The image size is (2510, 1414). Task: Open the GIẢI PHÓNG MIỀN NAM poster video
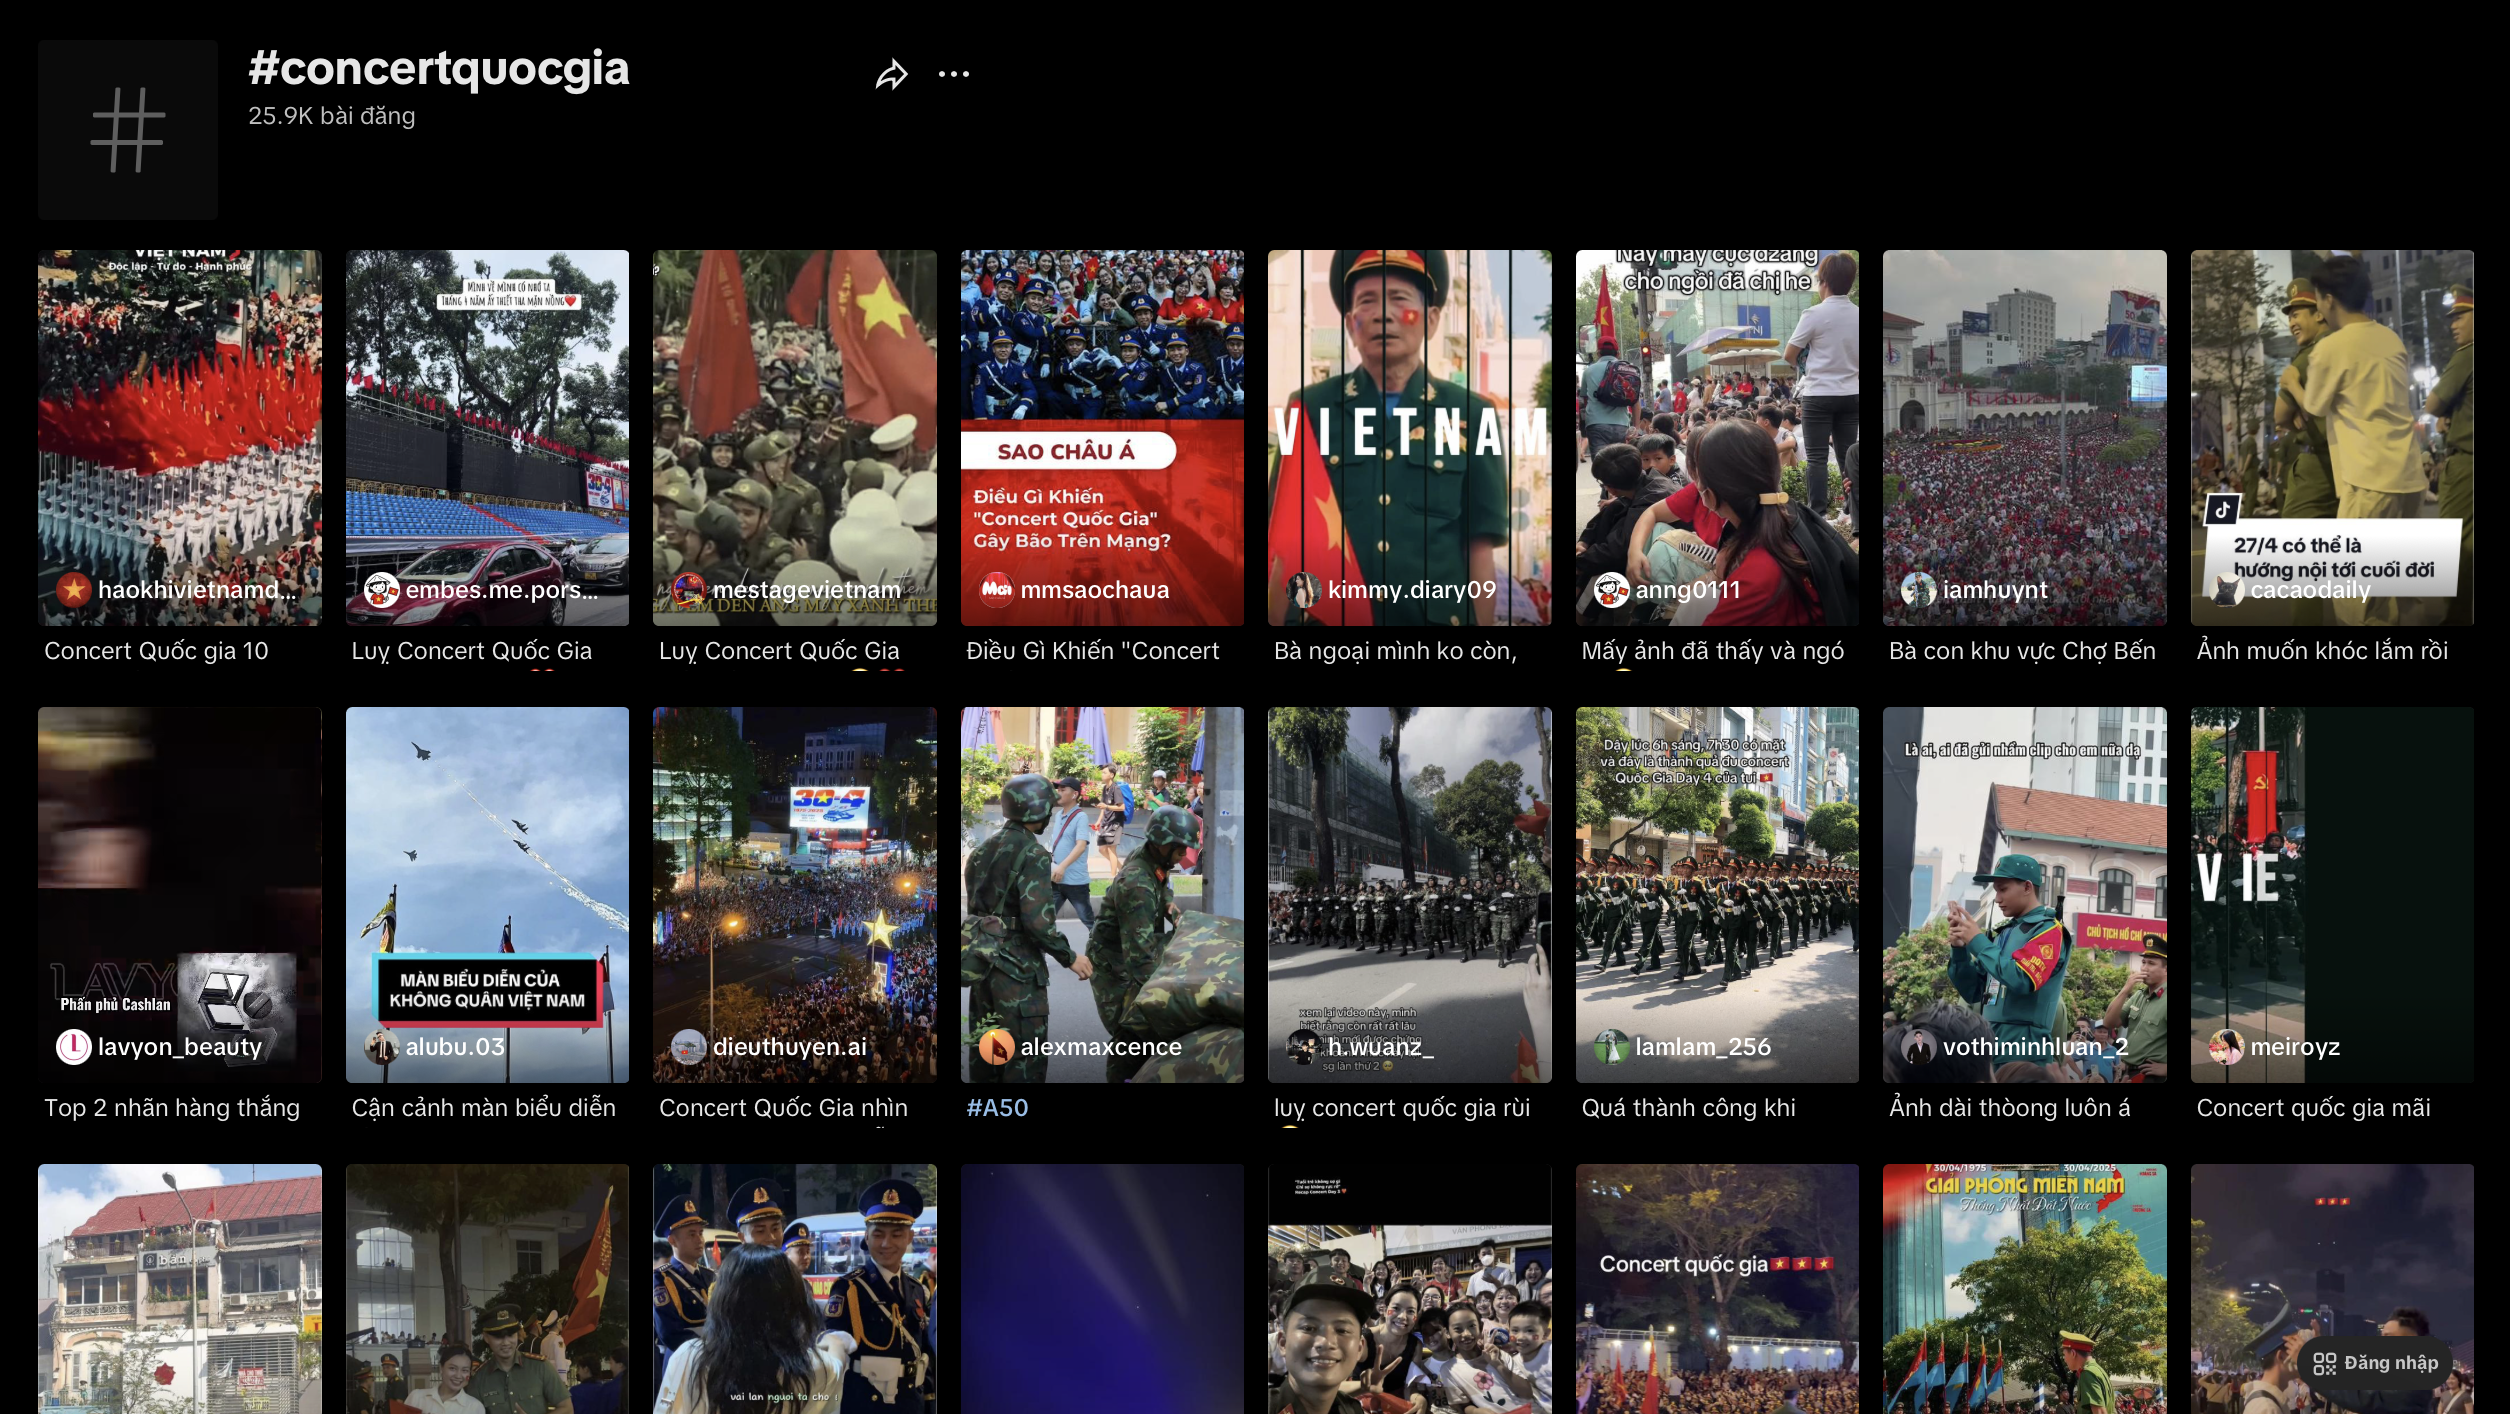pos(2025,1289)
